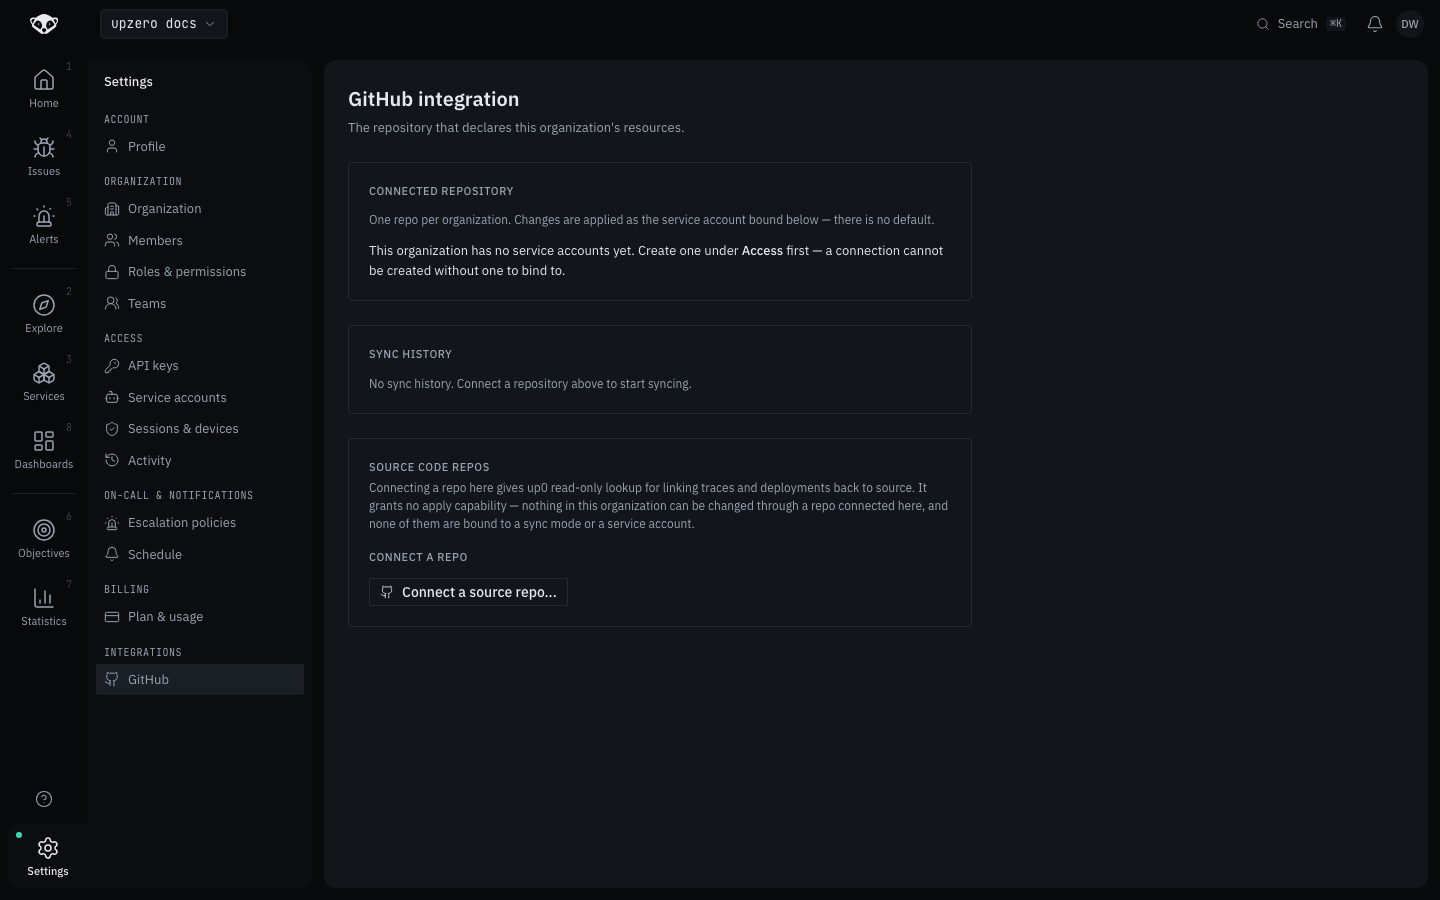Open Organization settings page
The width and height of the screenshot is (1440, 900).
coord(200,209)
